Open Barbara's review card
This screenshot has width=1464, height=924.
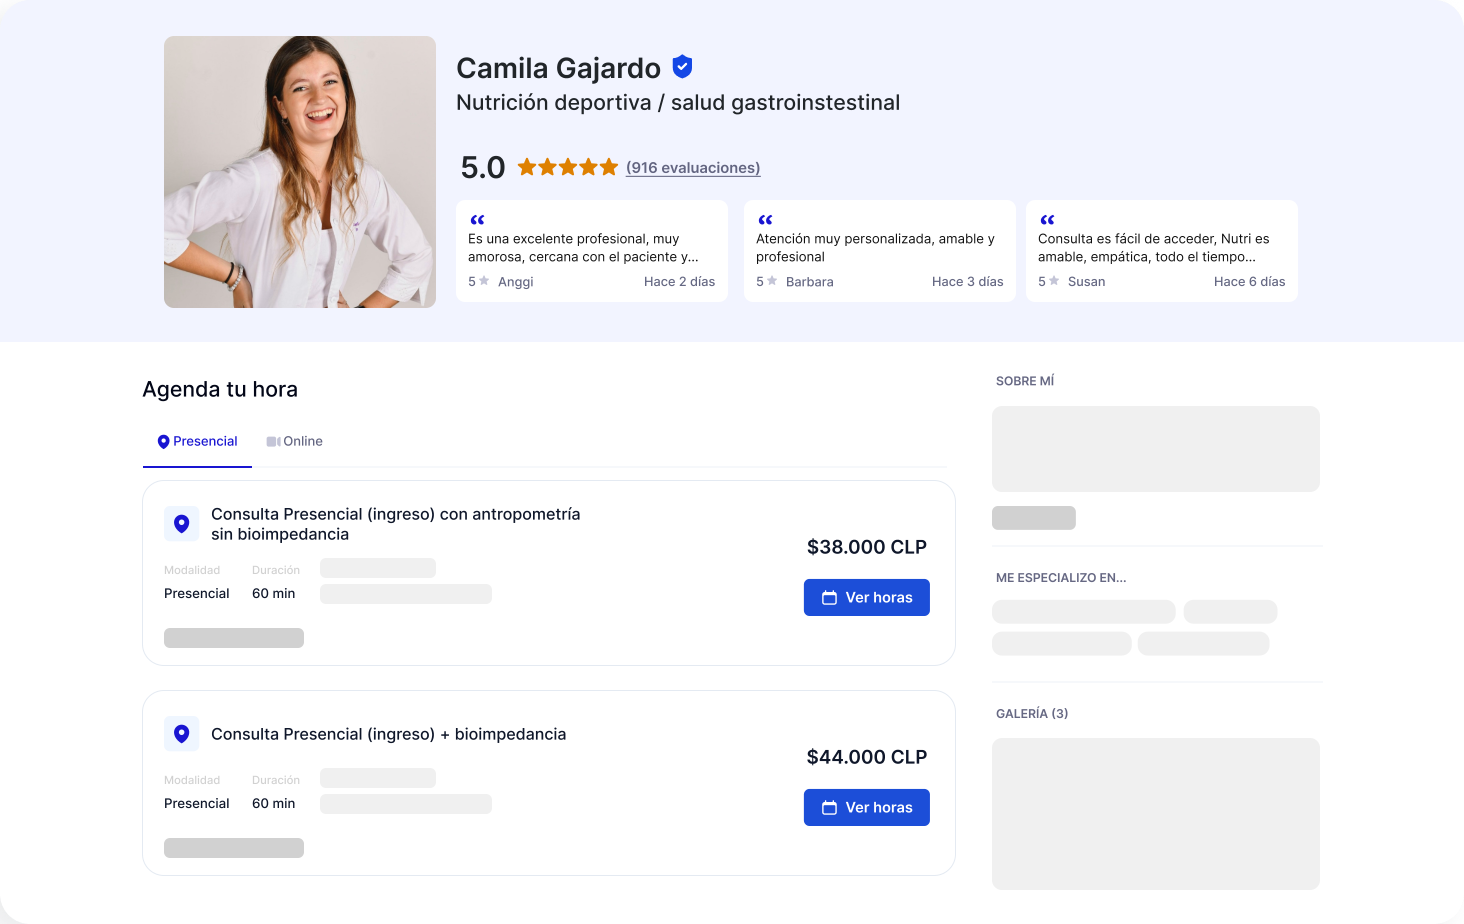tap(880, 251)
